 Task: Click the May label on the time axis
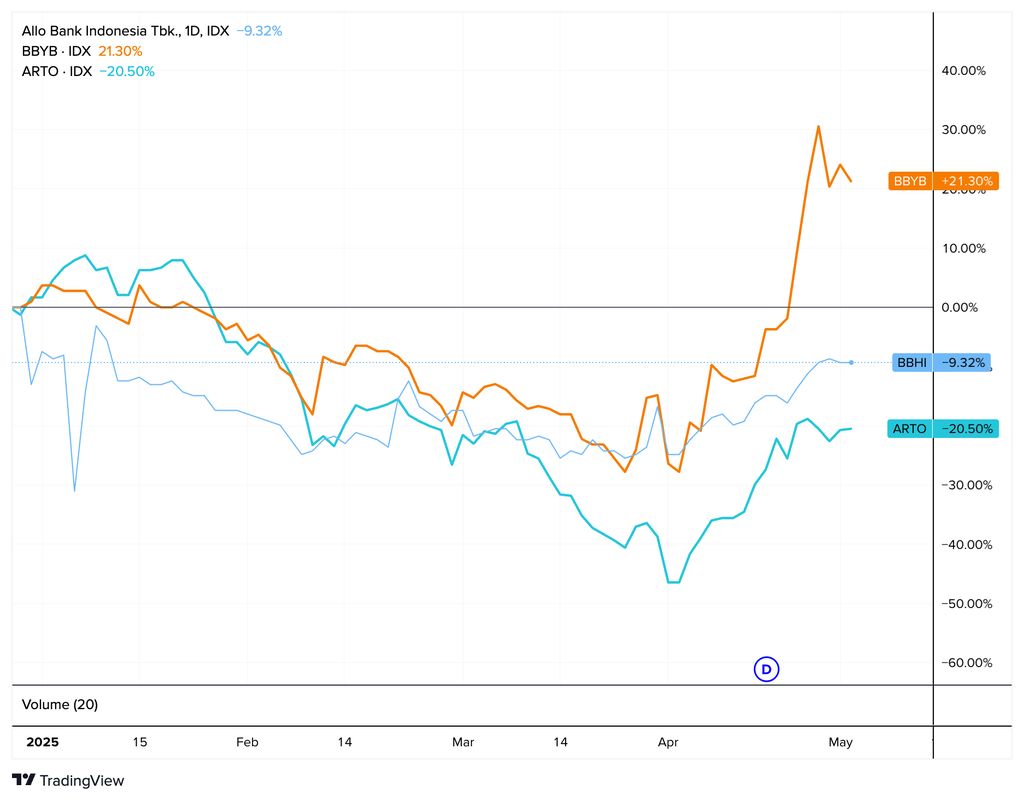pos(840,742)
